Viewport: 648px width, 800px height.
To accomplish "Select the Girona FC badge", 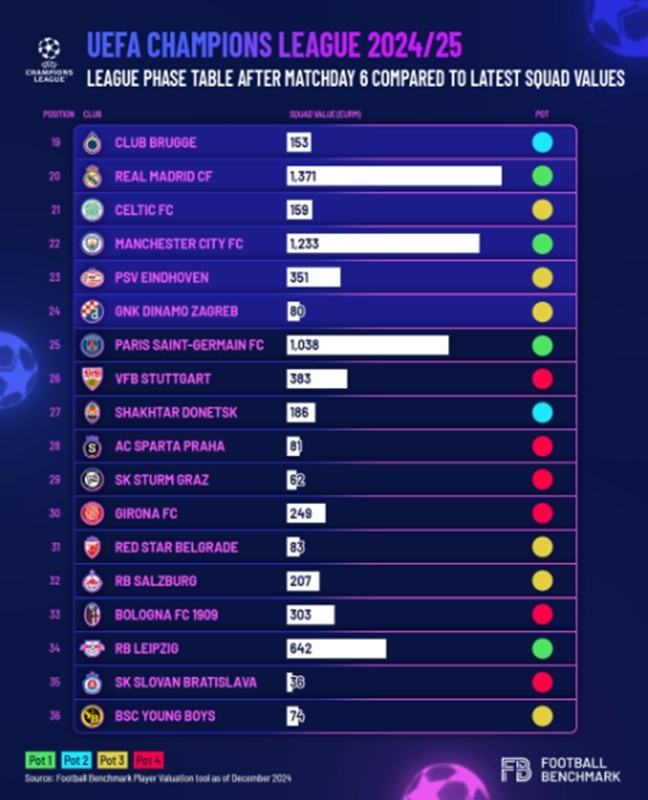I will click(x=92, y=514).
